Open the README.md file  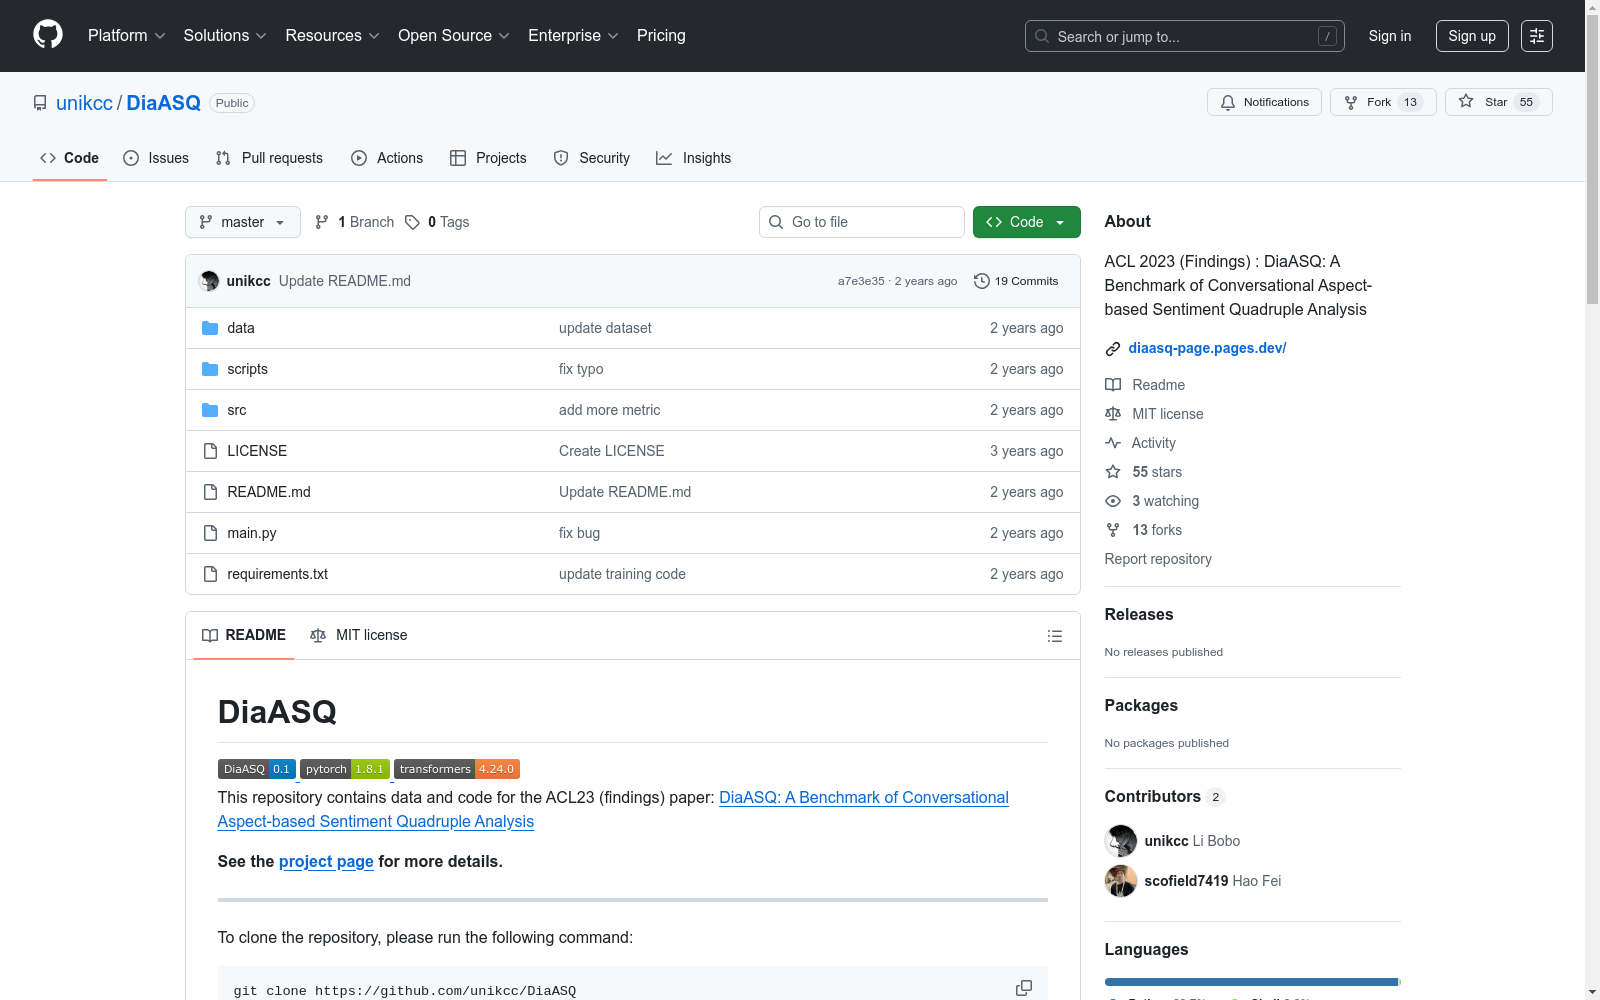coord(269,492)
